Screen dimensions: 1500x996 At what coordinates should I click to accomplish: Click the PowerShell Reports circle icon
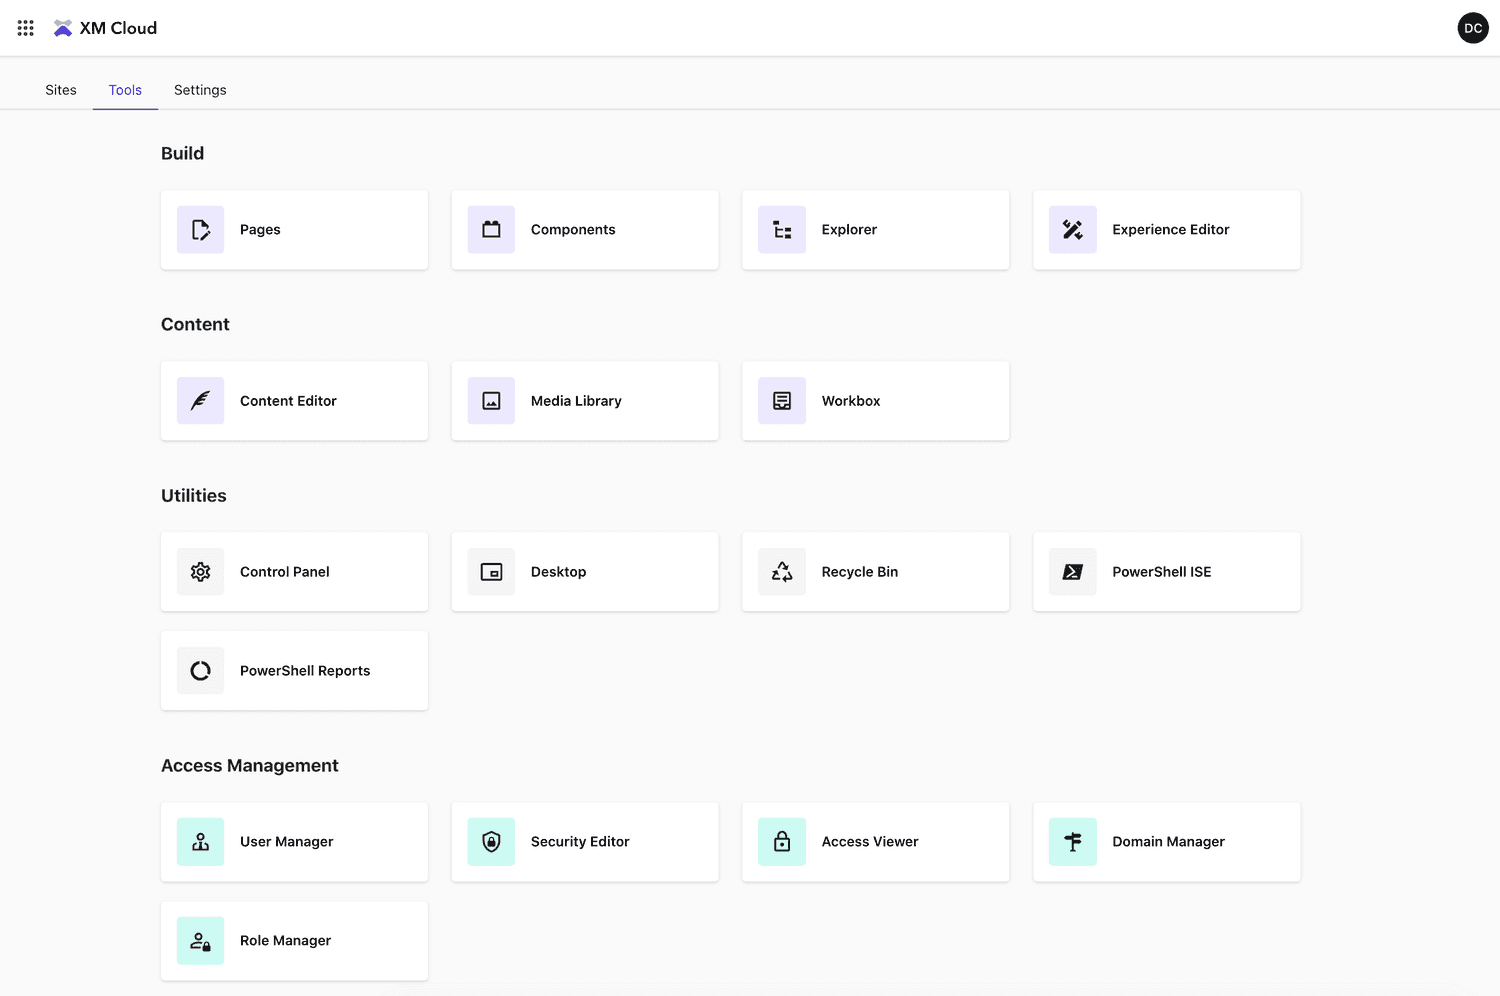tap(201, 671)
